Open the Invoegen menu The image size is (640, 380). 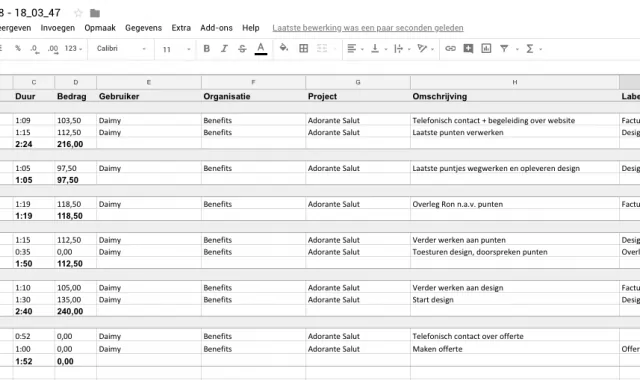[x=58, y=28]
